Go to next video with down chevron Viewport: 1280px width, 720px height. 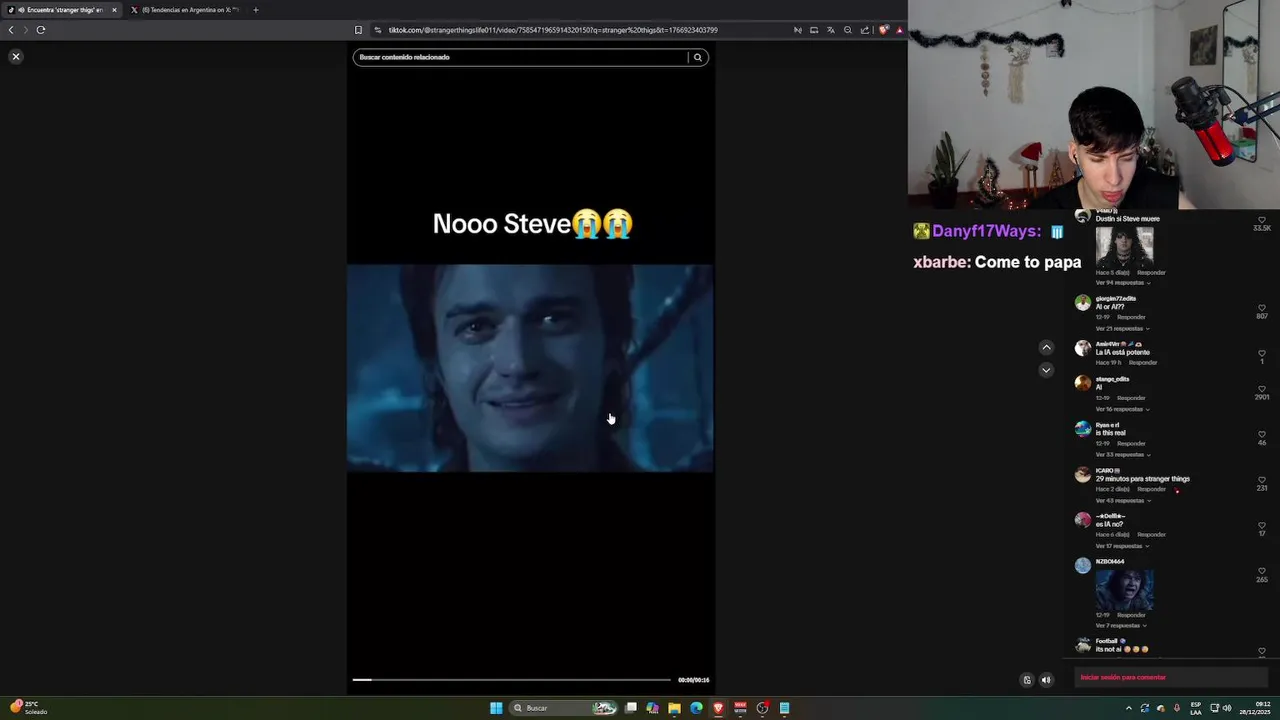coord(1046,370)
